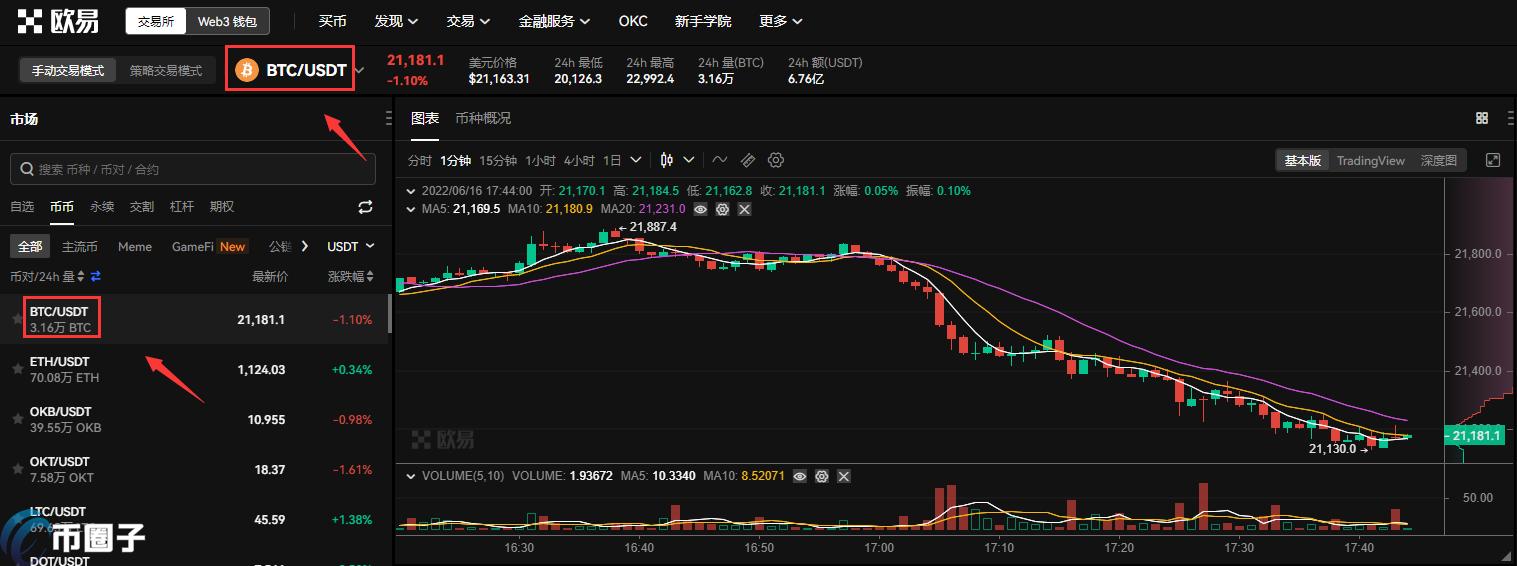The width and height of the screenshot is (1517, 566).
Task: Favorite ETH/USDT with its star icon
Action: click(17, 369)
